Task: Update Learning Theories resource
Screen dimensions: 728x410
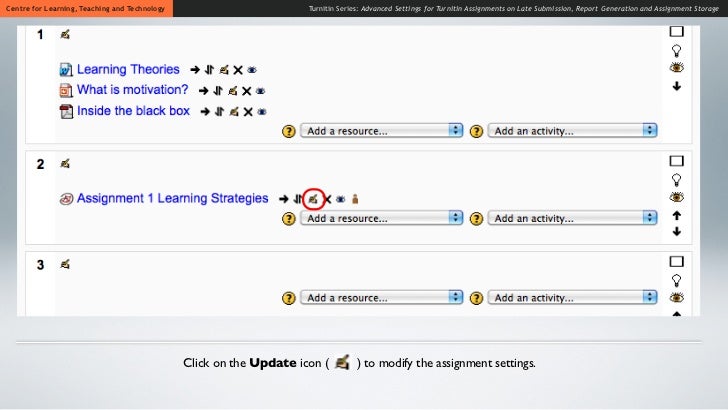Action: tap(224, 70)
